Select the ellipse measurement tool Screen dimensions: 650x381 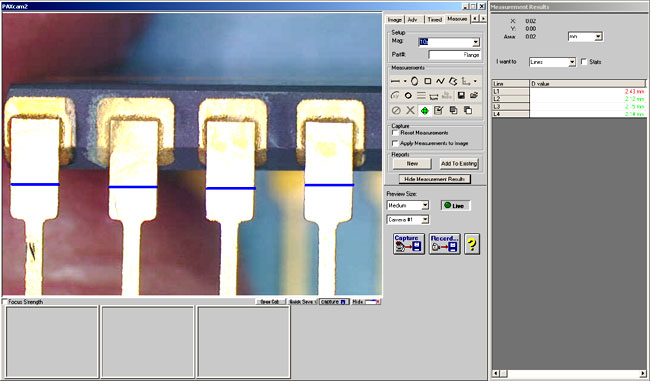tap(415, 81)
